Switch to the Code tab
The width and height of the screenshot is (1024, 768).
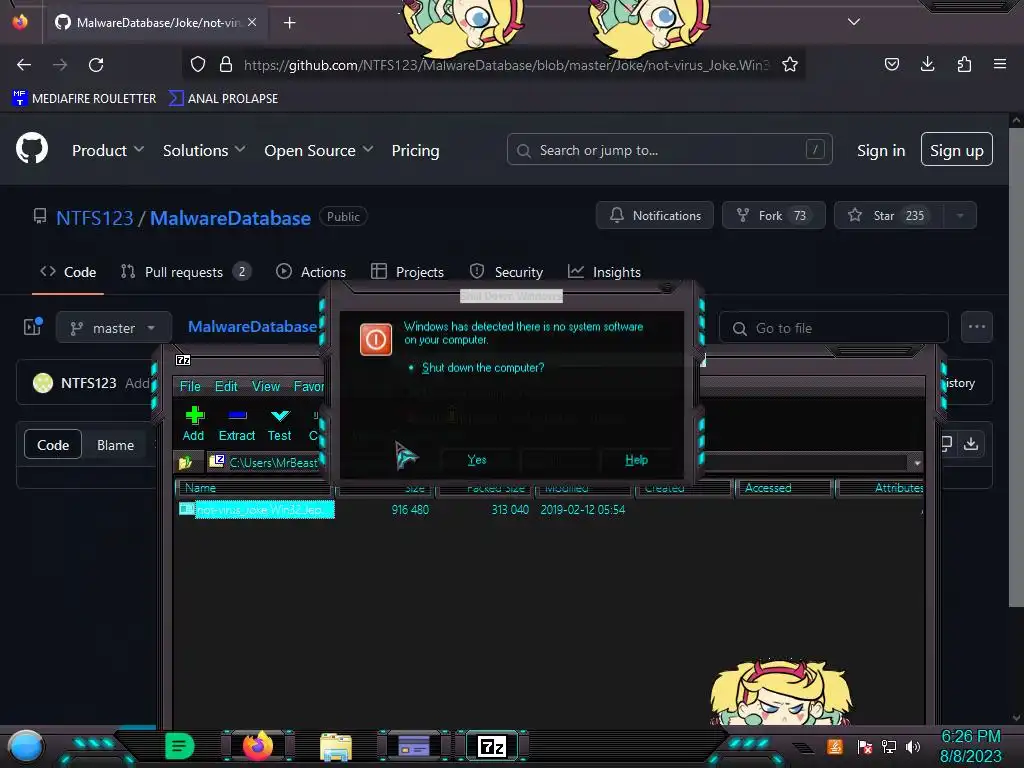pyautogui.click(x=68, y=272)
